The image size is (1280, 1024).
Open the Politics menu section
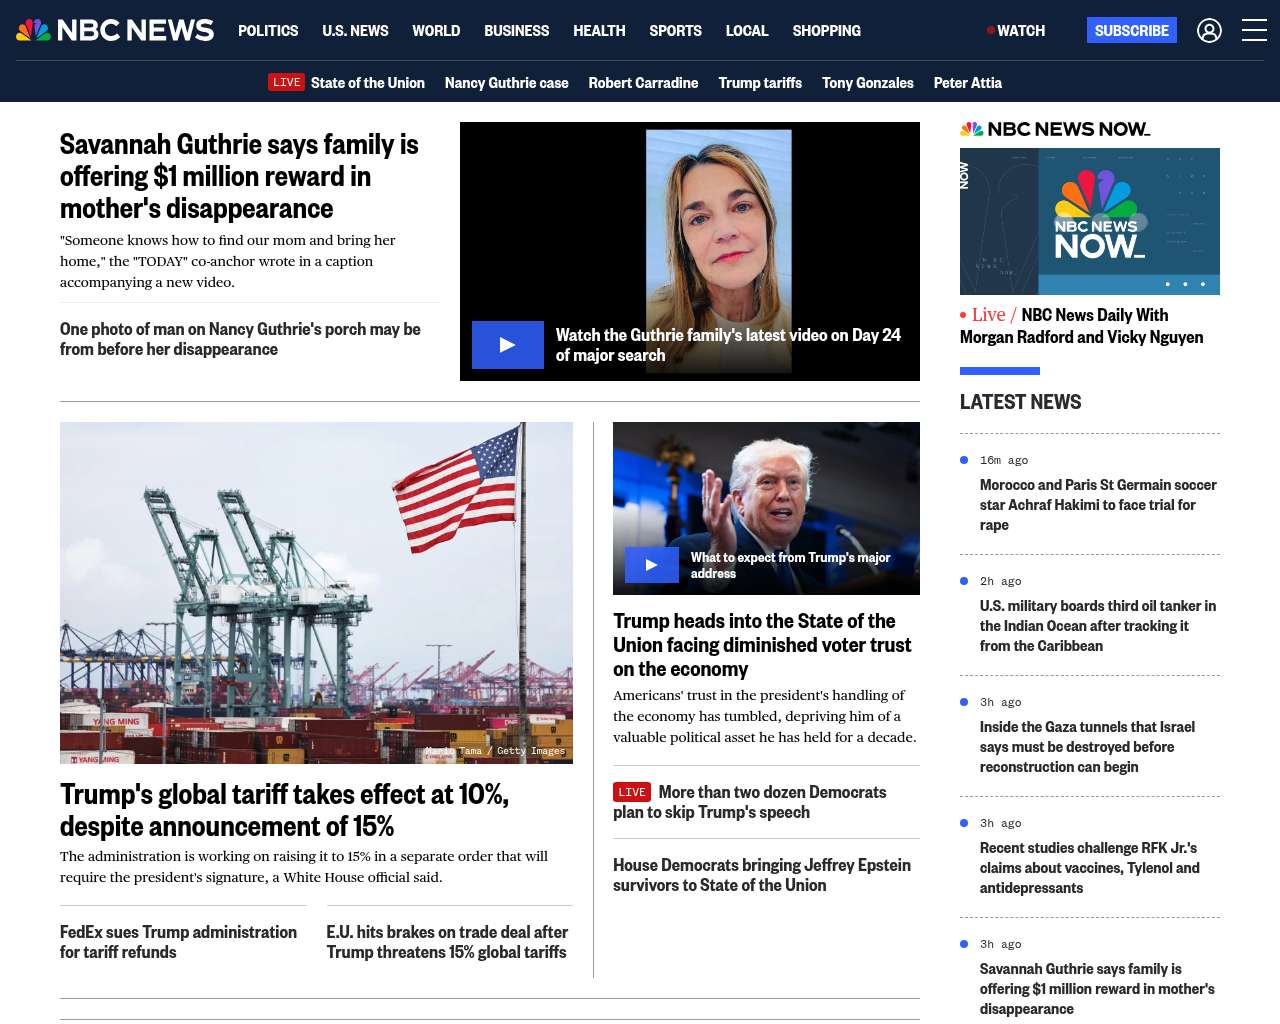coord(268,31)
